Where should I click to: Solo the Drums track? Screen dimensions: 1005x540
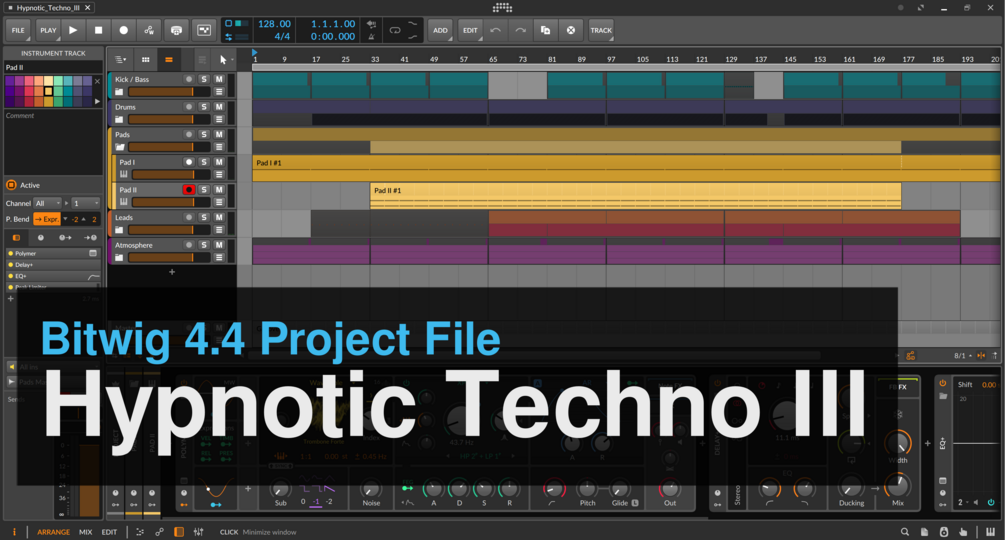pos(204,107)
